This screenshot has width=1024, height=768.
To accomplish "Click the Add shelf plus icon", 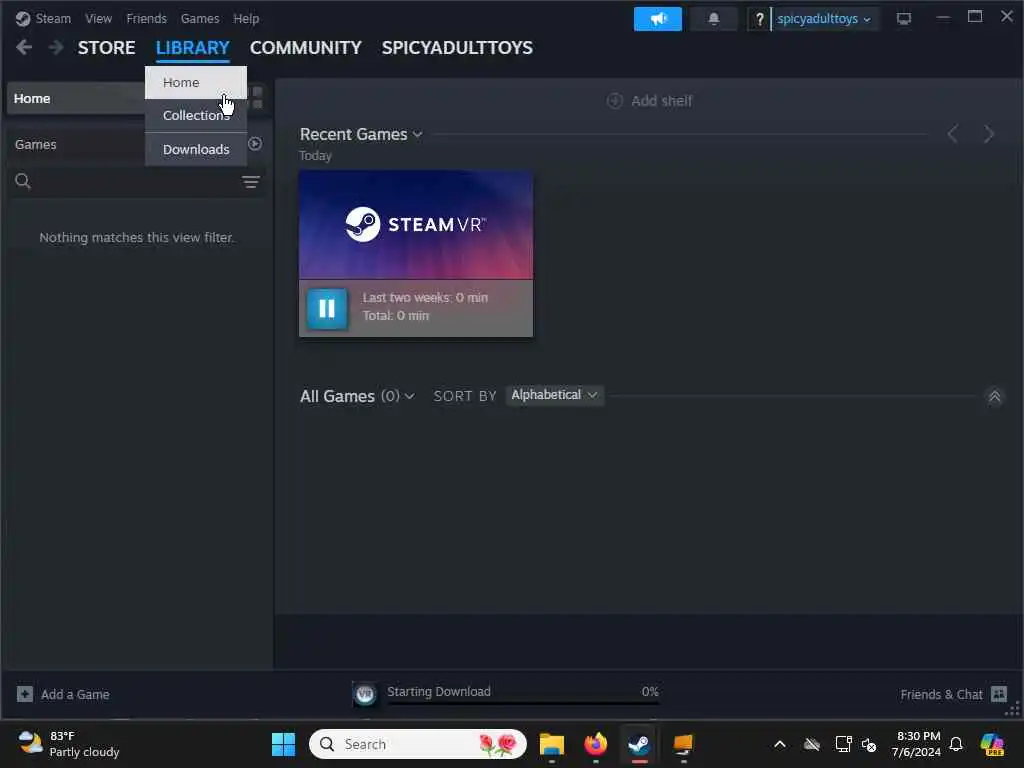I will coord(615,101).
